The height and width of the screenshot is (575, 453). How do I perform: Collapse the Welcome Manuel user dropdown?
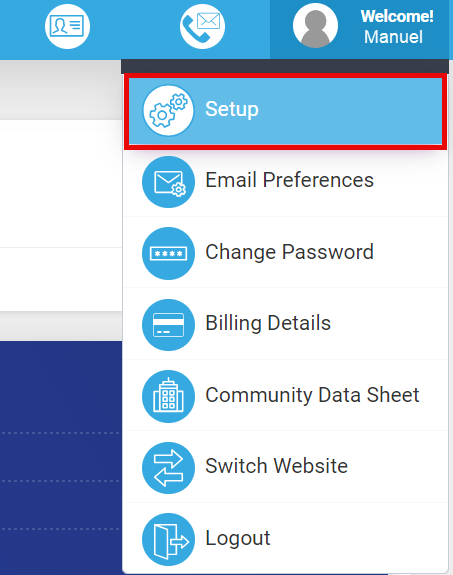point(359,29)
